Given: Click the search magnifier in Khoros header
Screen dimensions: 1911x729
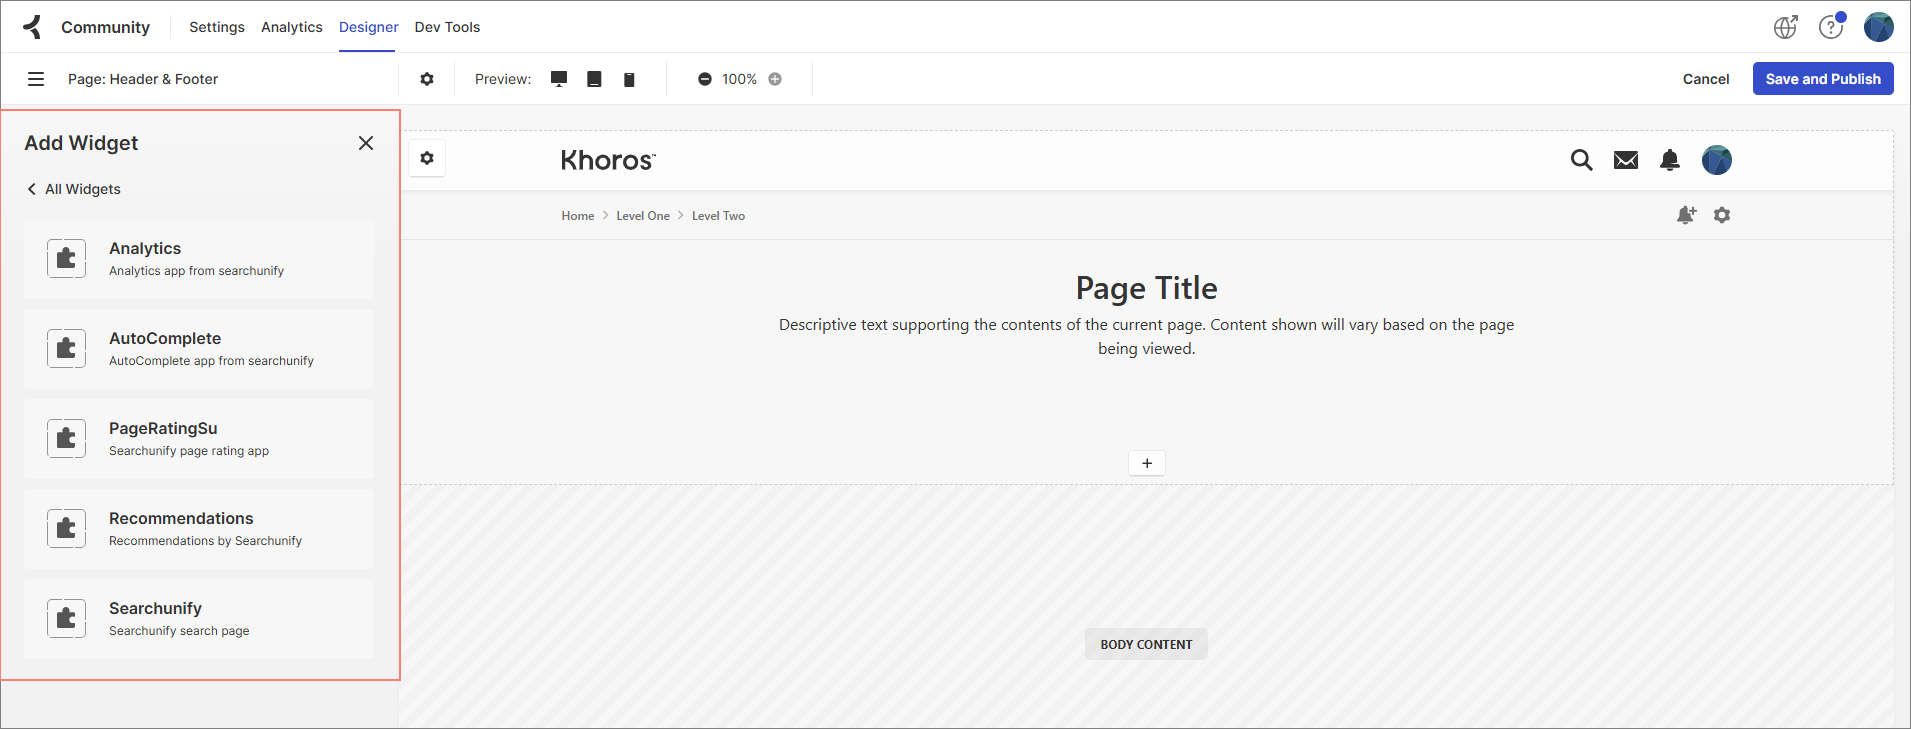Looking at the screenshot, I should tap(1581, 160).
